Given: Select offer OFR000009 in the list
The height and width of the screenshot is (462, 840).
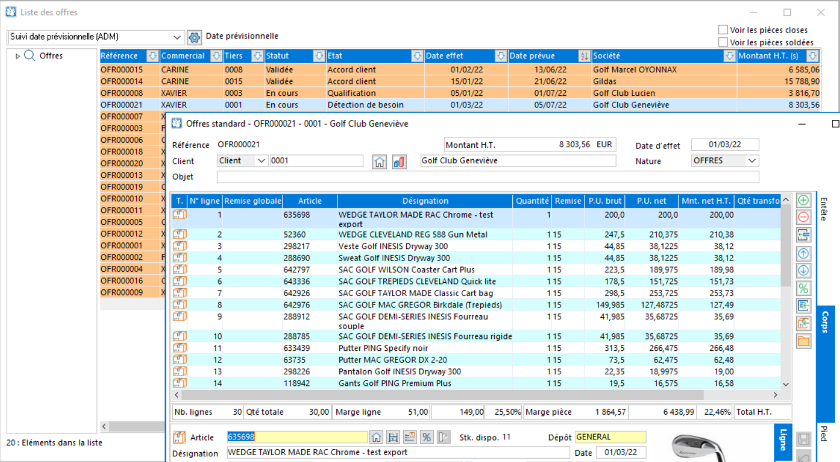Looking at the screenshot, I should click(132, 293).
